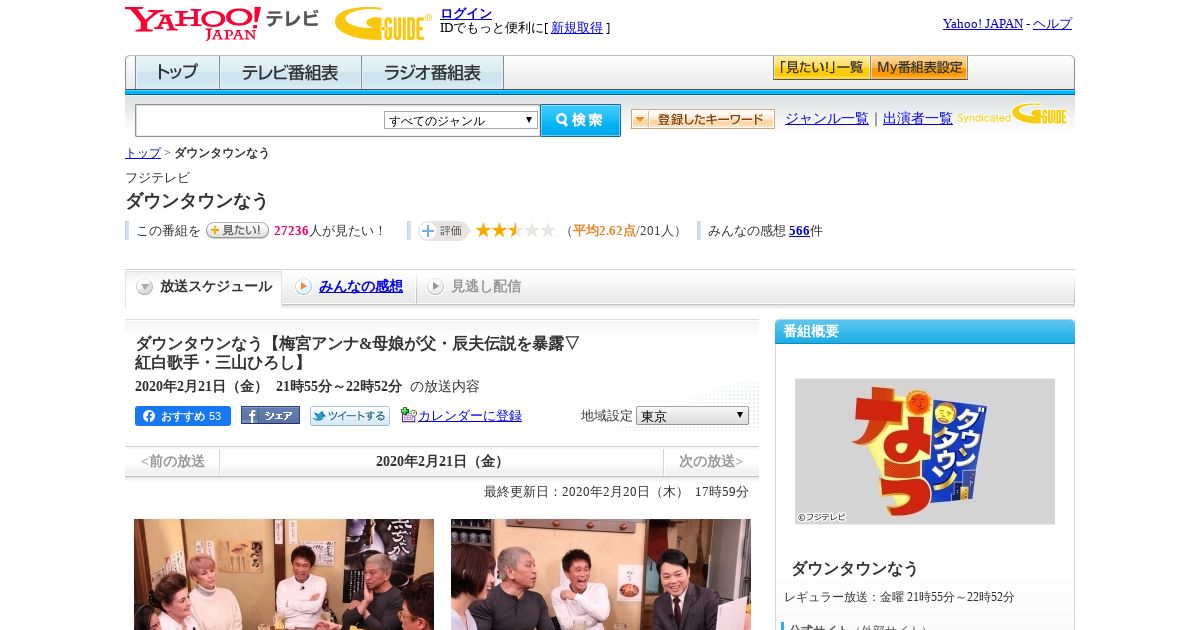Click the 最終更新日 timestamp text
1200x630 pixels.
tap(616, 492)
